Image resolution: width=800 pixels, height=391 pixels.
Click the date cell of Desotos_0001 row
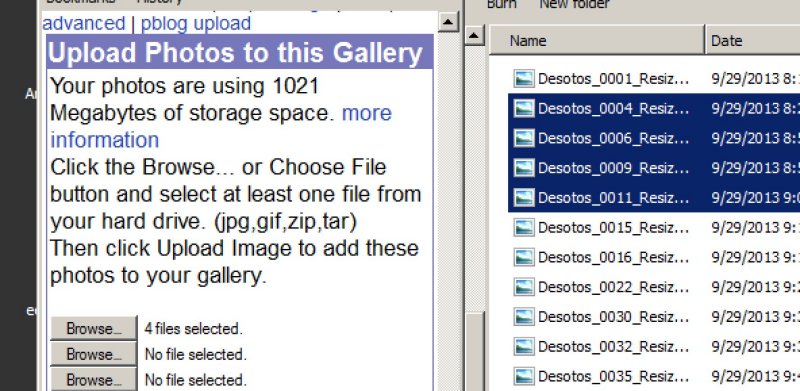pyautogui.click(x=756, y=79)
